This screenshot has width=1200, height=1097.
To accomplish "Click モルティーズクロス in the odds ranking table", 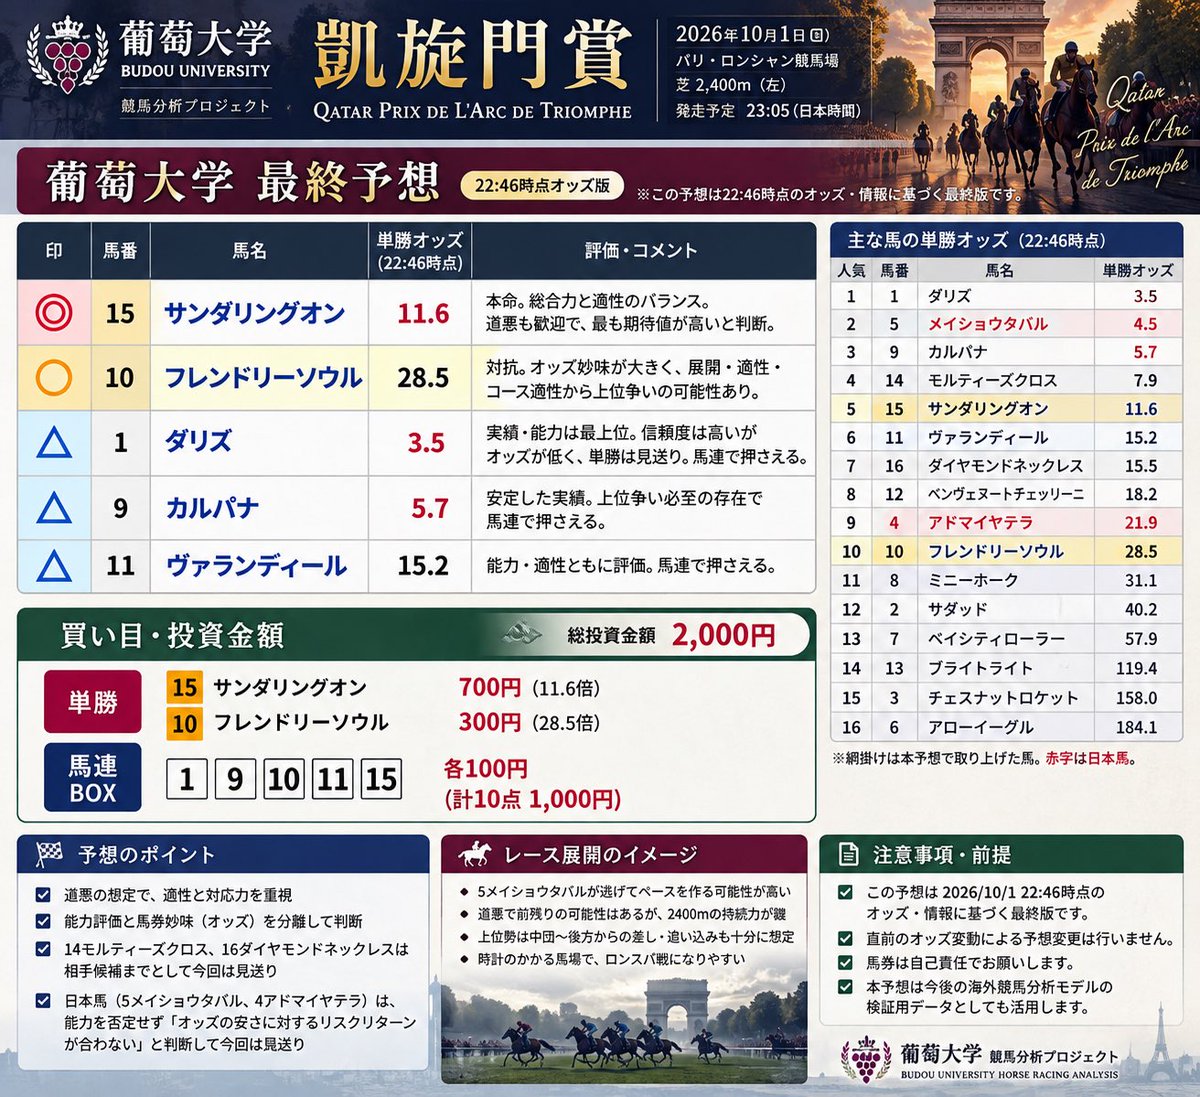I will pos(992,380).
